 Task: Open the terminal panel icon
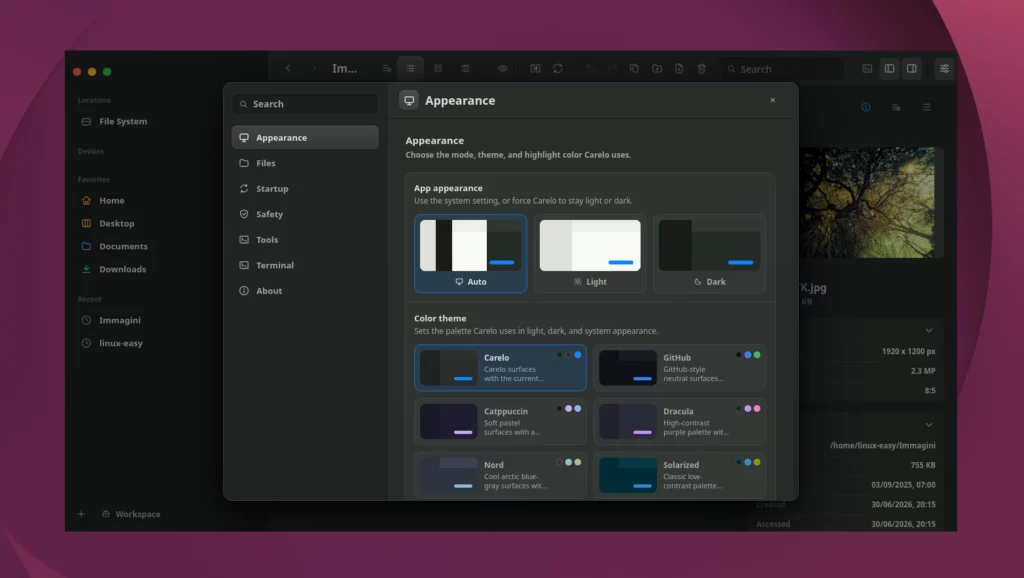tap(867, 68)
